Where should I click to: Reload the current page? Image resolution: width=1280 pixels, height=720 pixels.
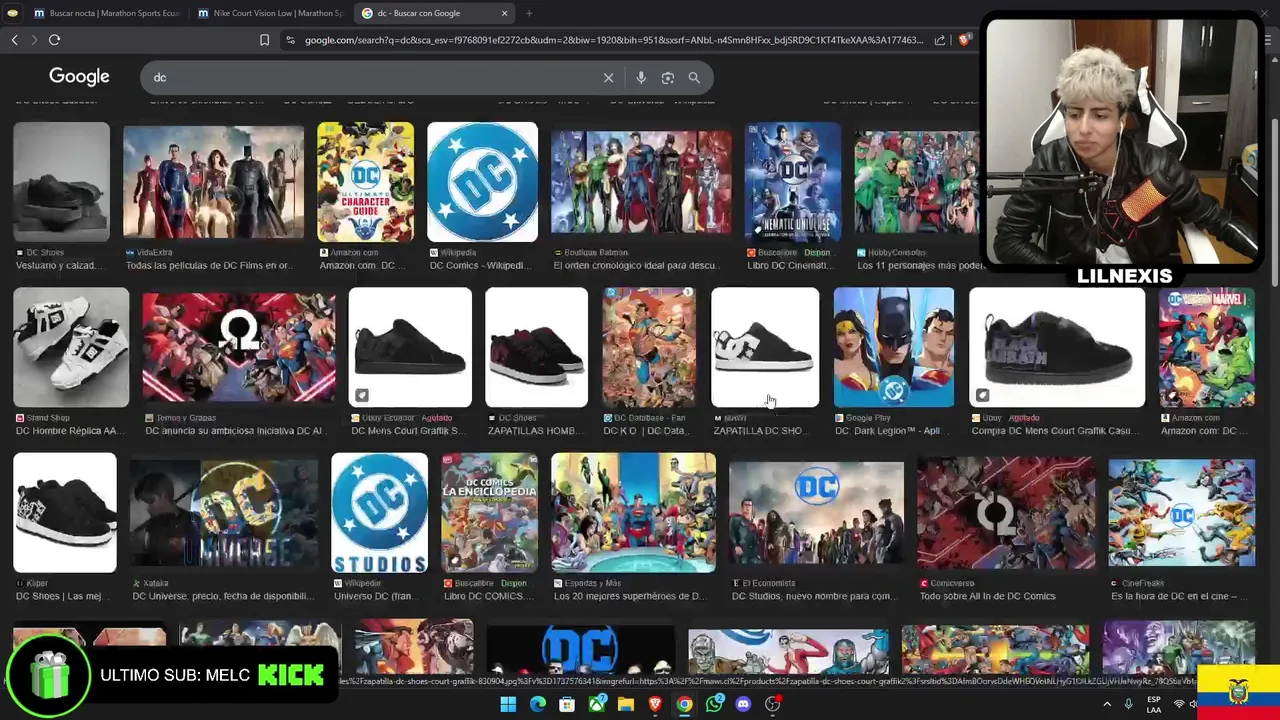[x=54, y=40]
